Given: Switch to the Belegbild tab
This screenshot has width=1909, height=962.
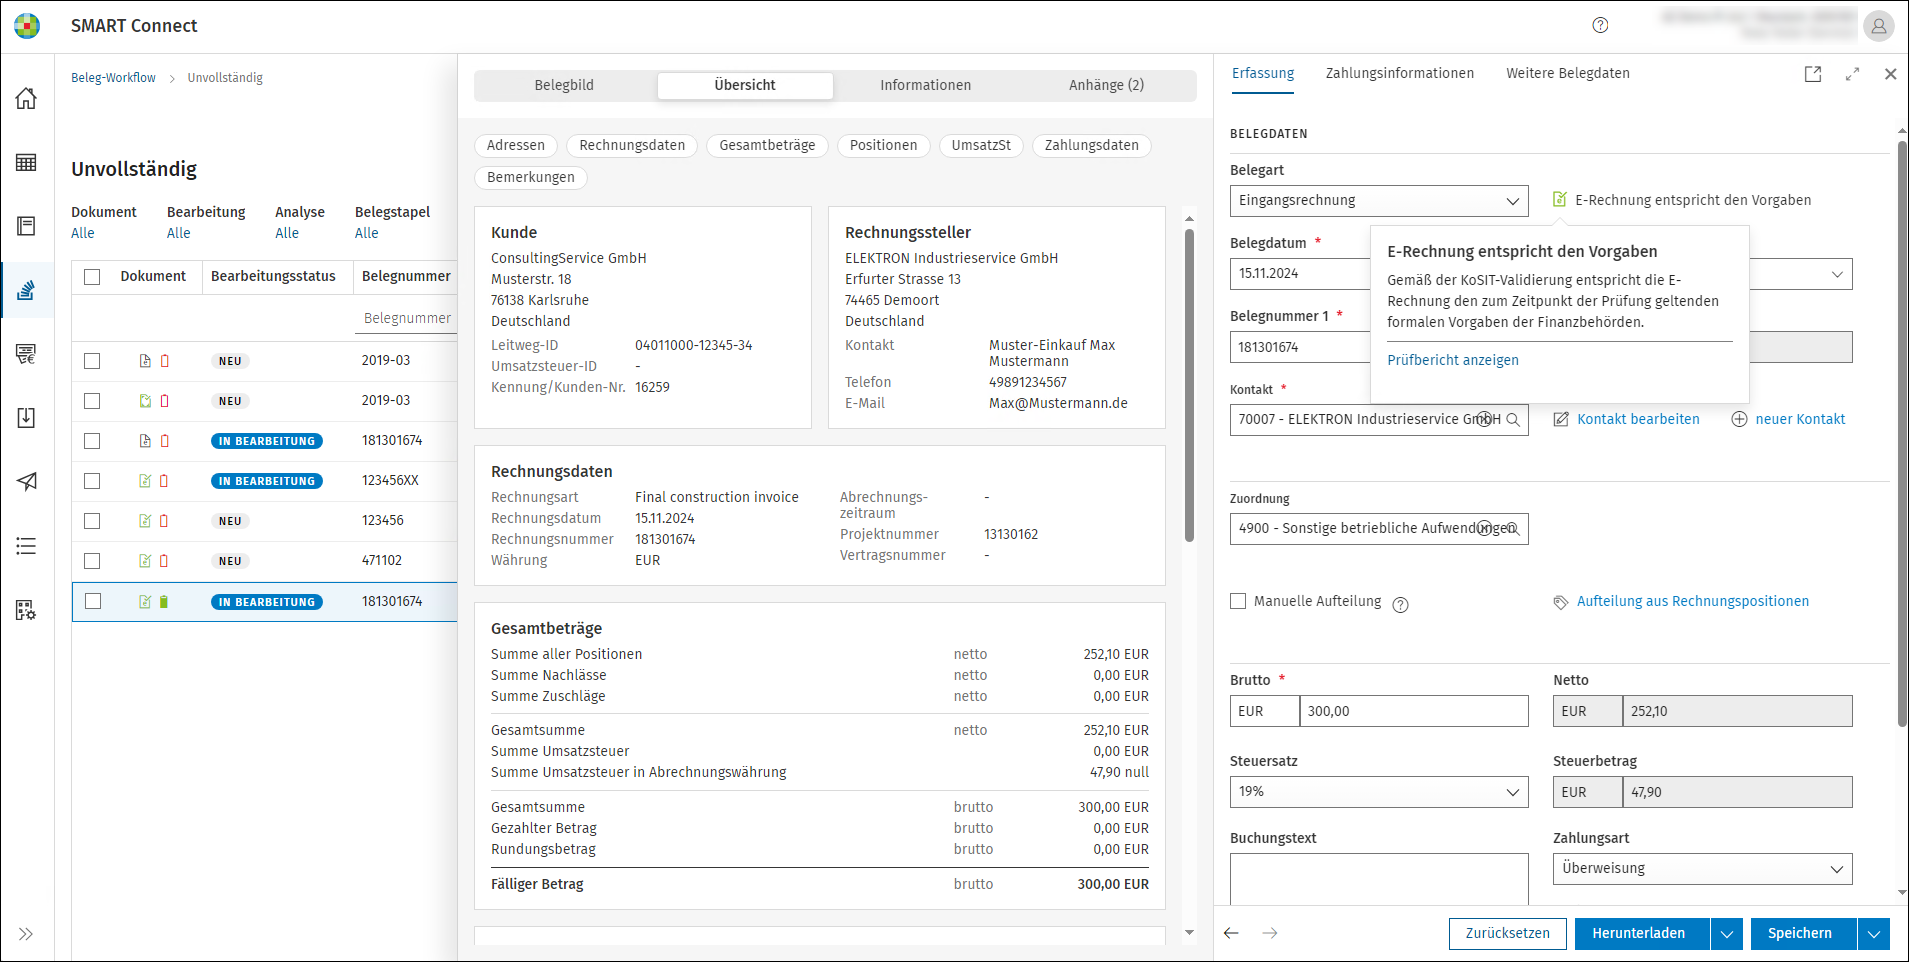Looking at the screenshot, I should tap(564, 86).
